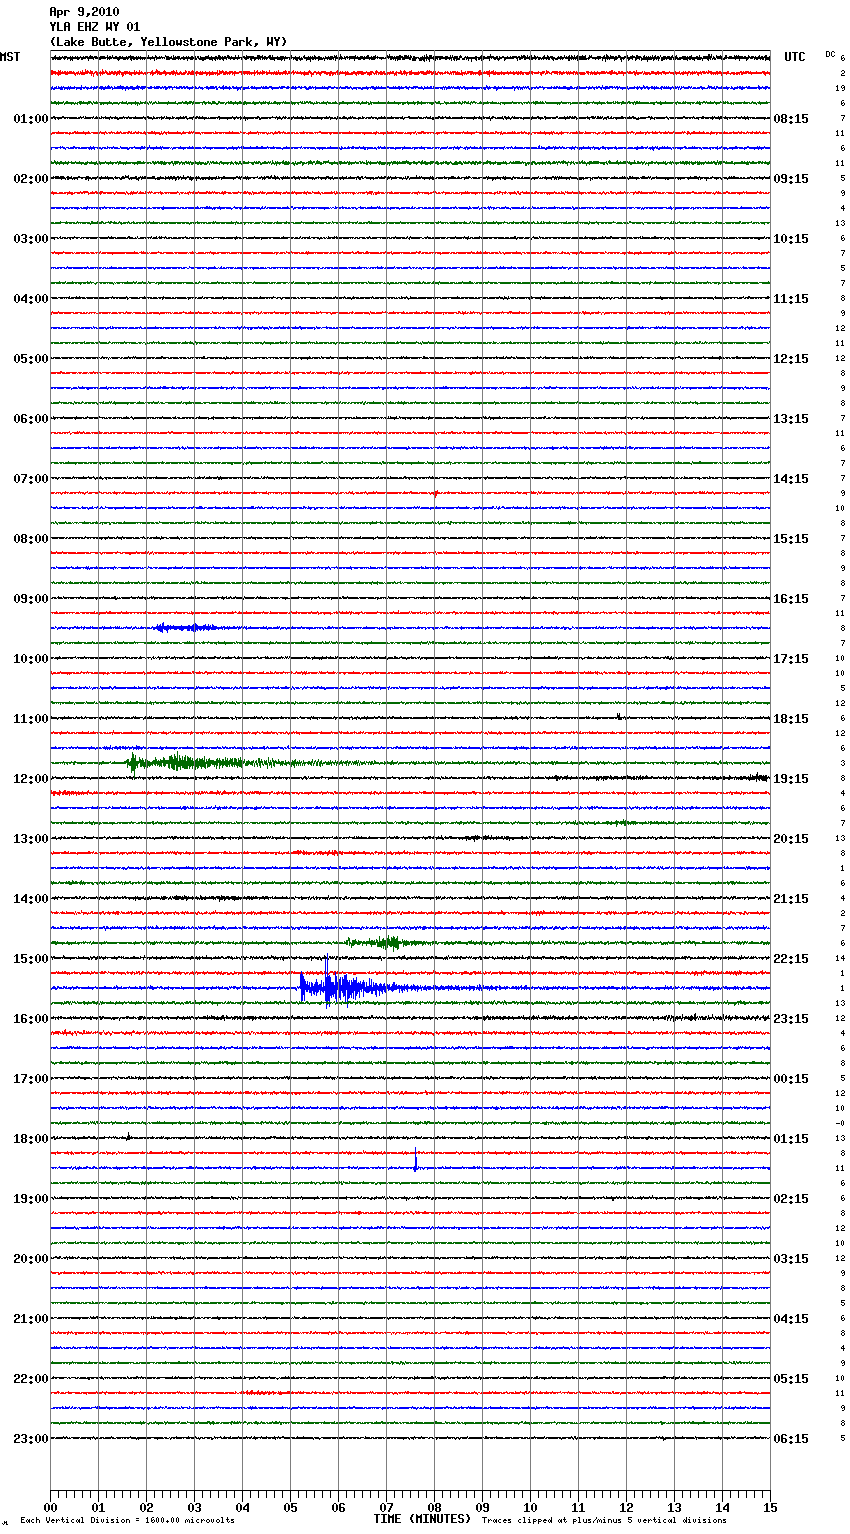Click minute tick label 05 on bottom axis
Viewport: 850px width, 1534px height.
(x=290, y=1507)
